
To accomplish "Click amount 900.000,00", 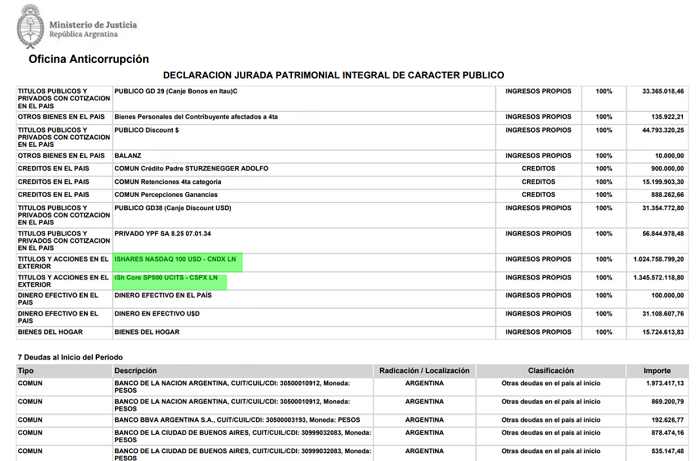I will pos(667,169).
